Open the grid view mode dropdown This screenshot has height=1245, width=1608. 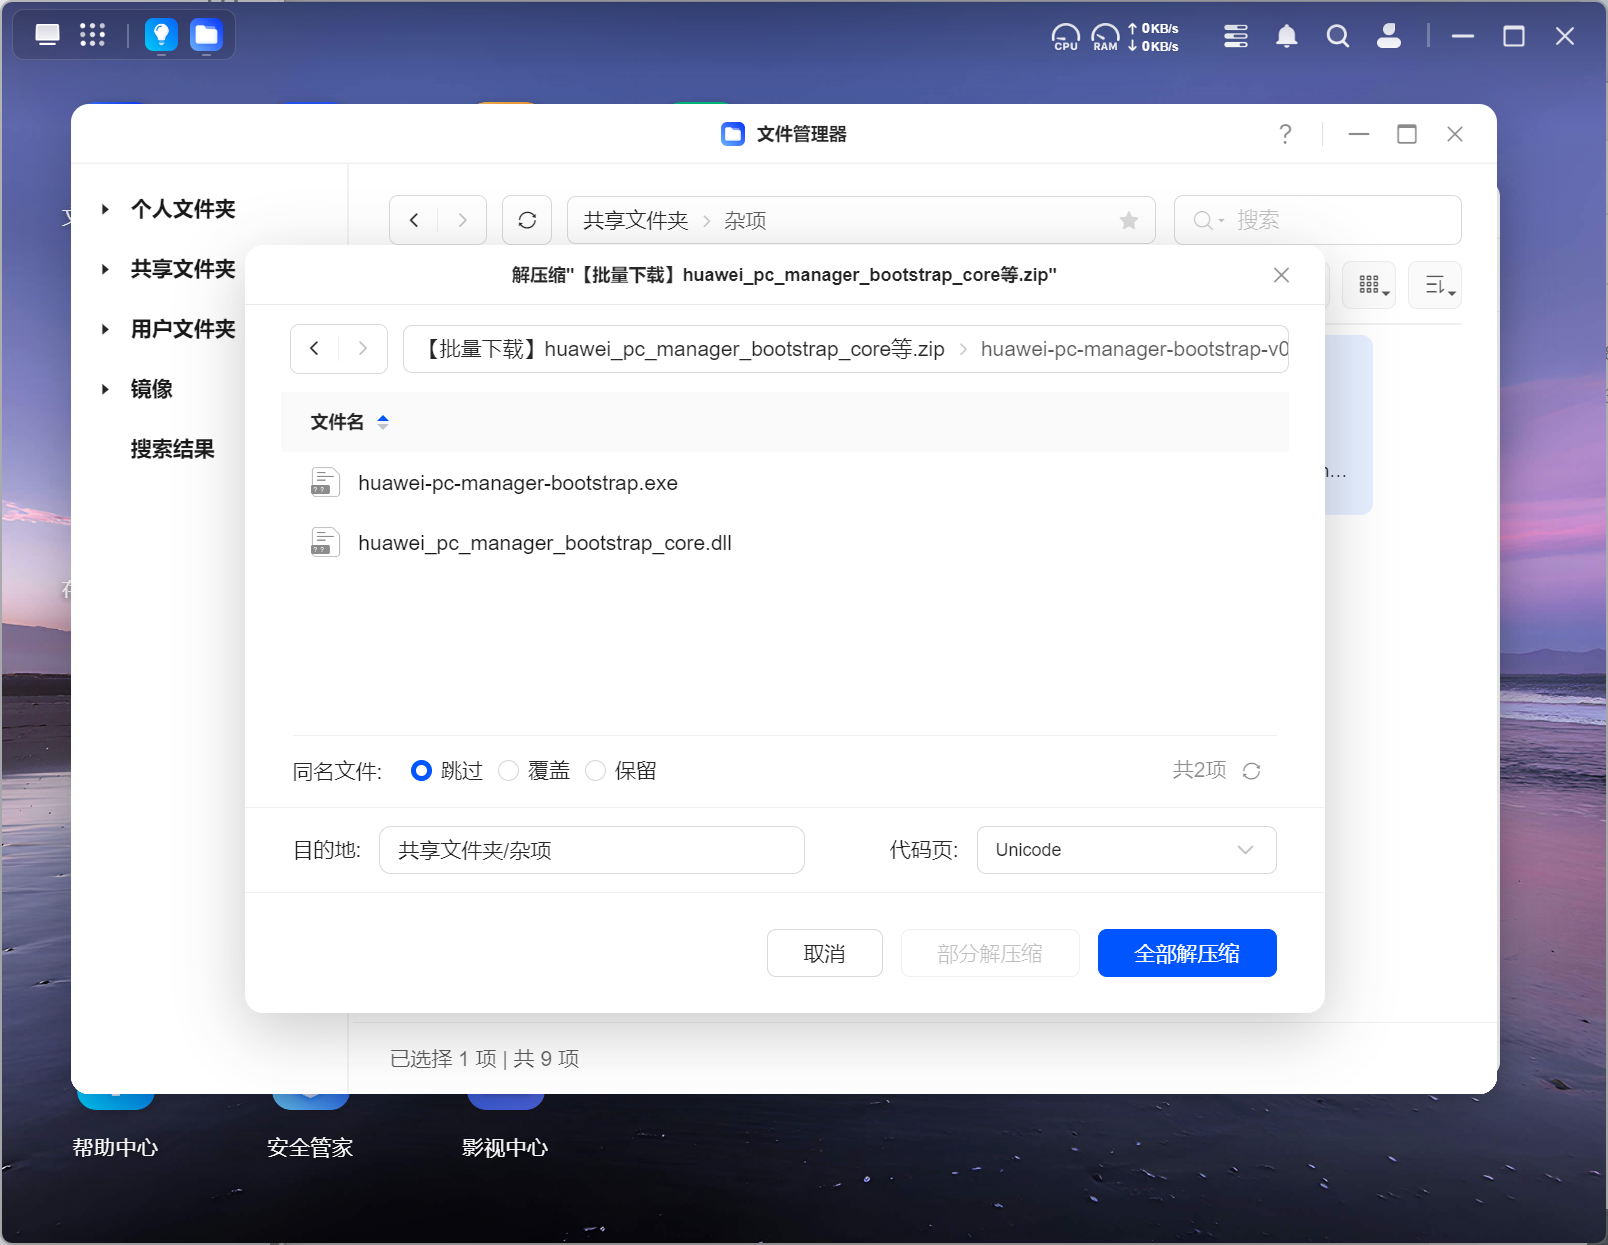1369,285
